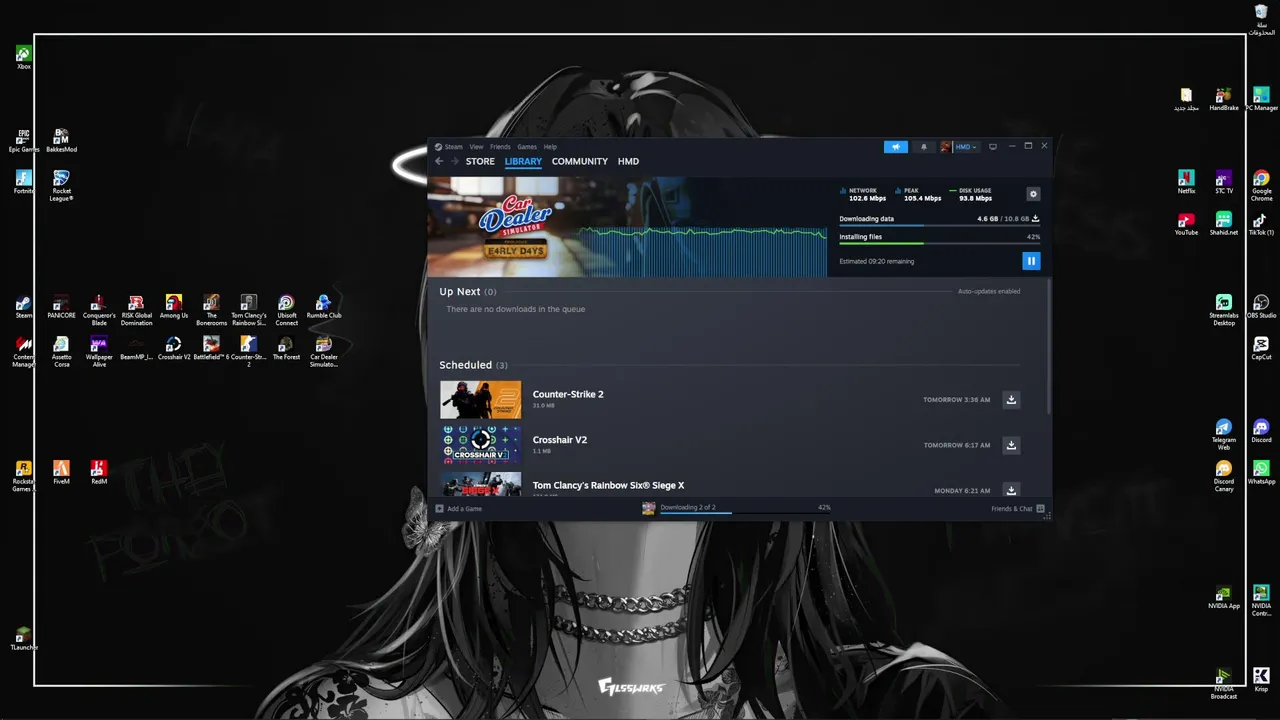
Task: Select the Xbox desktop icon
Action: point(24,57)
